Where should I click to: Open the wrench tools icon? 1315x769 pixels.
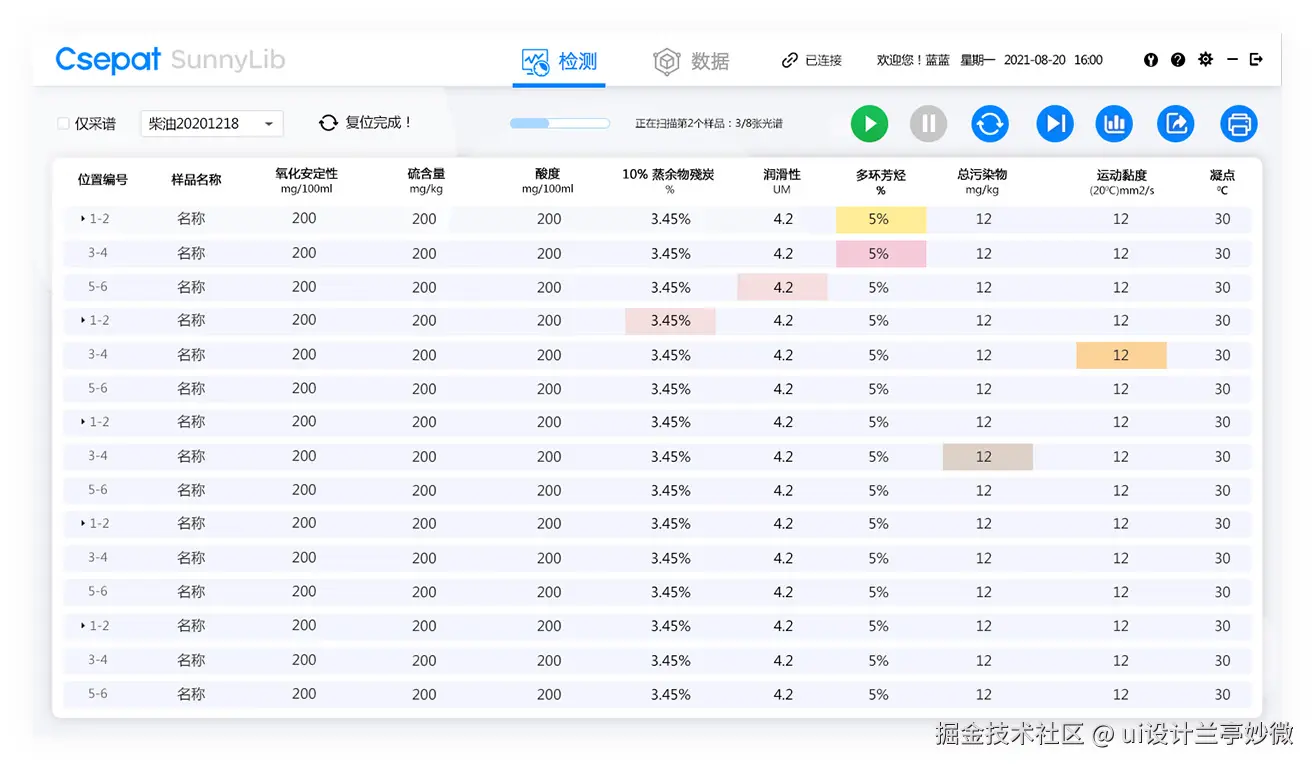[1150, 59]
